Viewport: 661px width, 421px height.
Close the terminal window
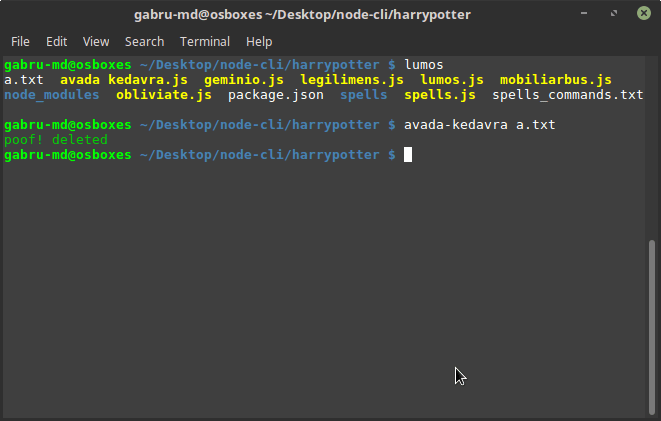644,13
